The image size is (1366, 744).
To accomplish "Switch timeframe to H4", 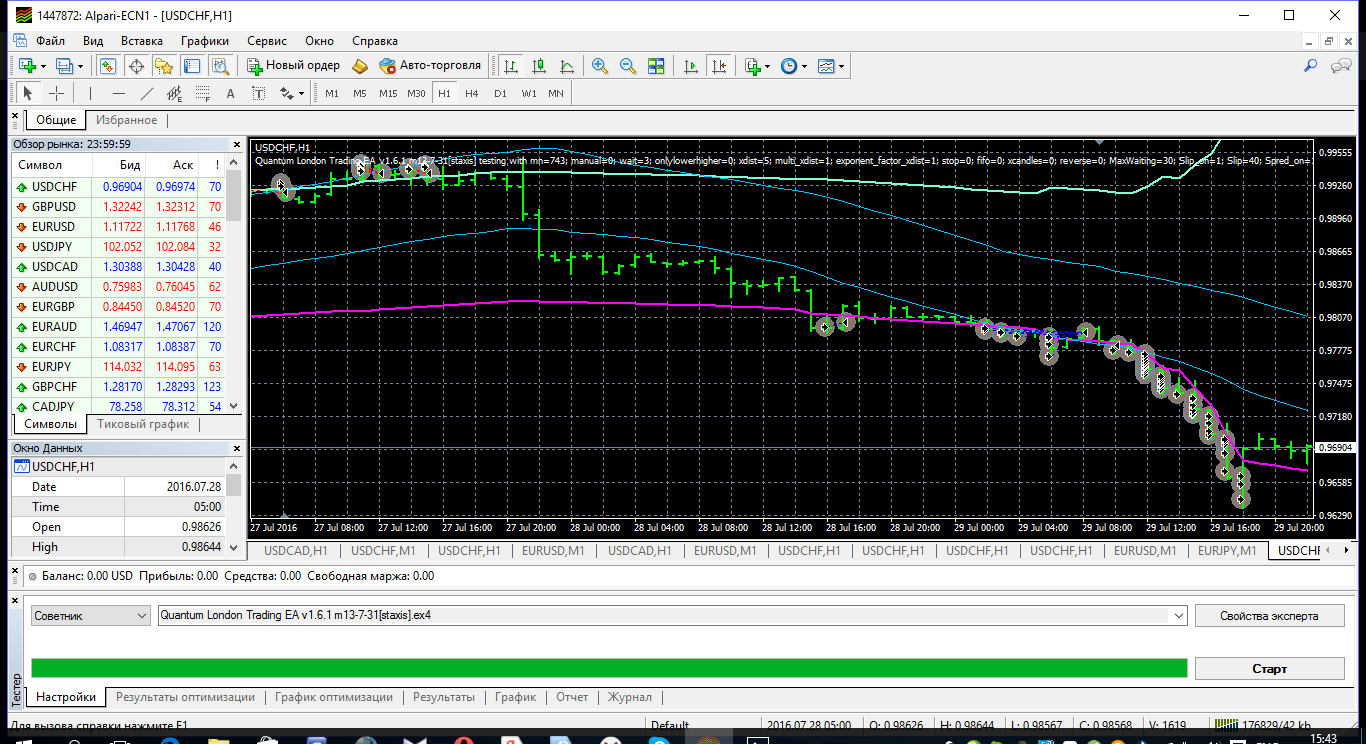I will [x=472, y=93].
